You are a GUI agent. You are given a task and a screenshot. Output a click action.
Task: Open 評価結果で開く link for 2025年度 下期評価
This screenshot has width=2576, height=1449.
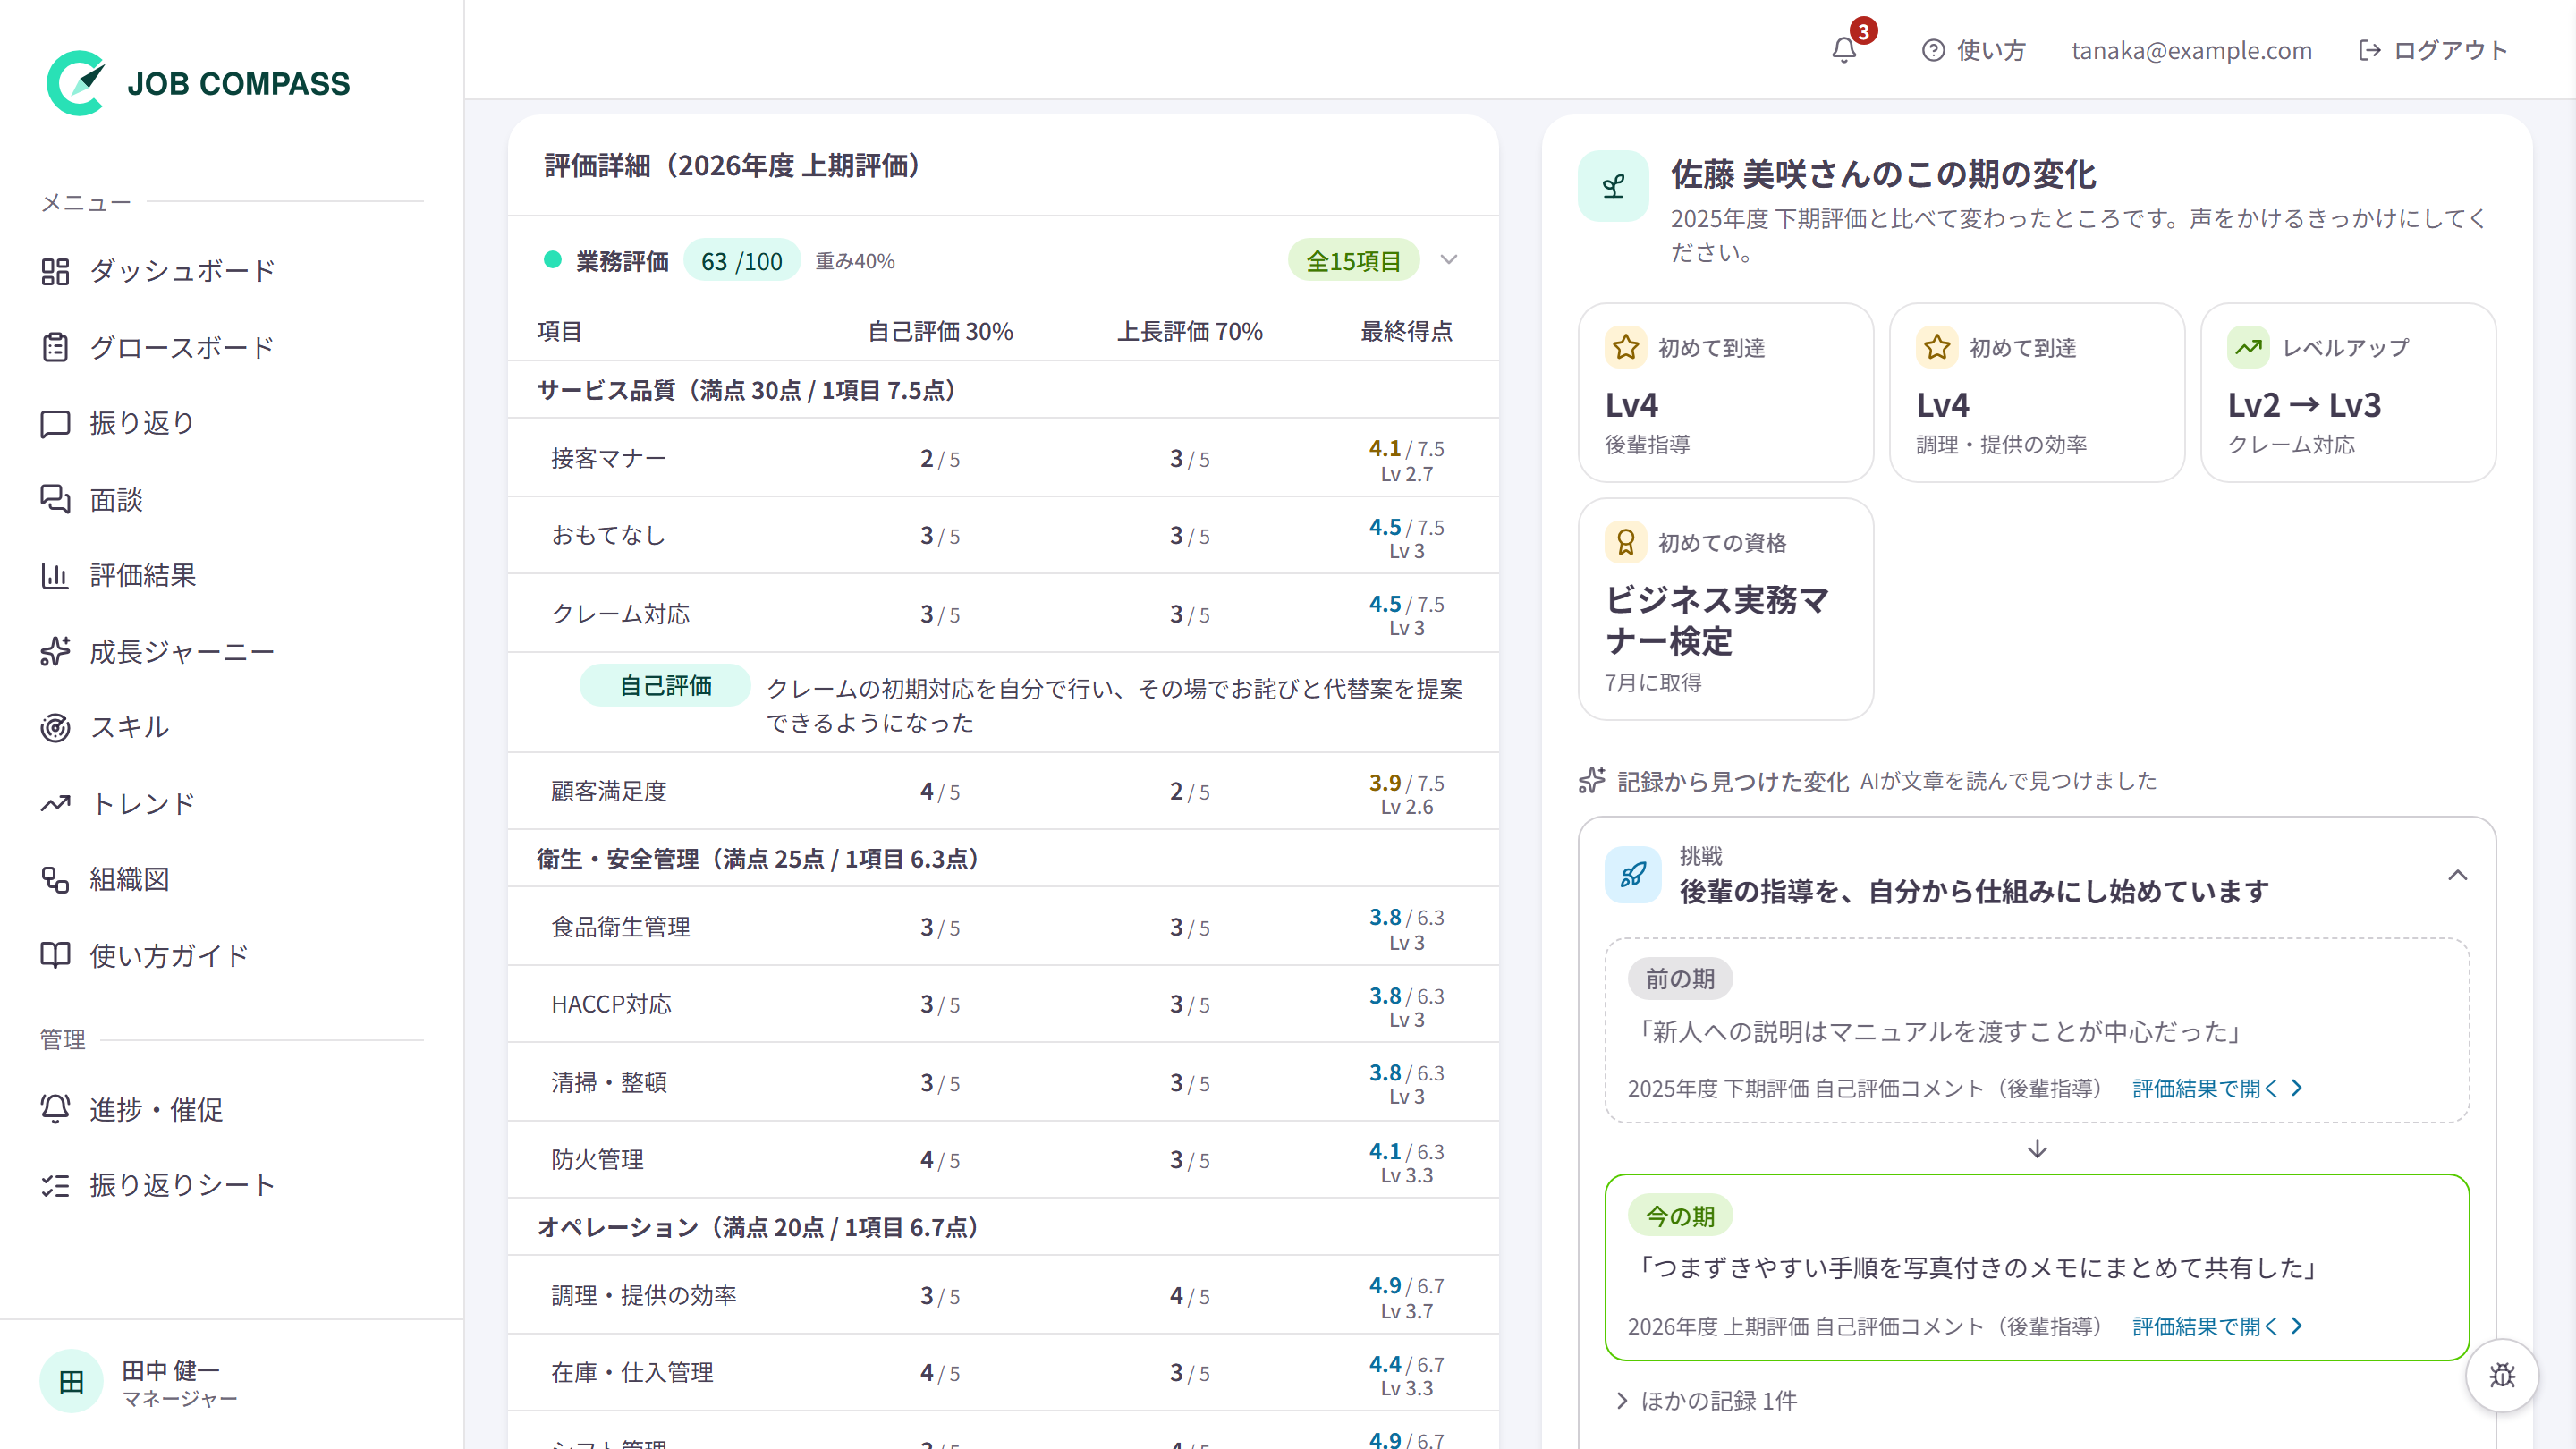coord(2217,1088)
